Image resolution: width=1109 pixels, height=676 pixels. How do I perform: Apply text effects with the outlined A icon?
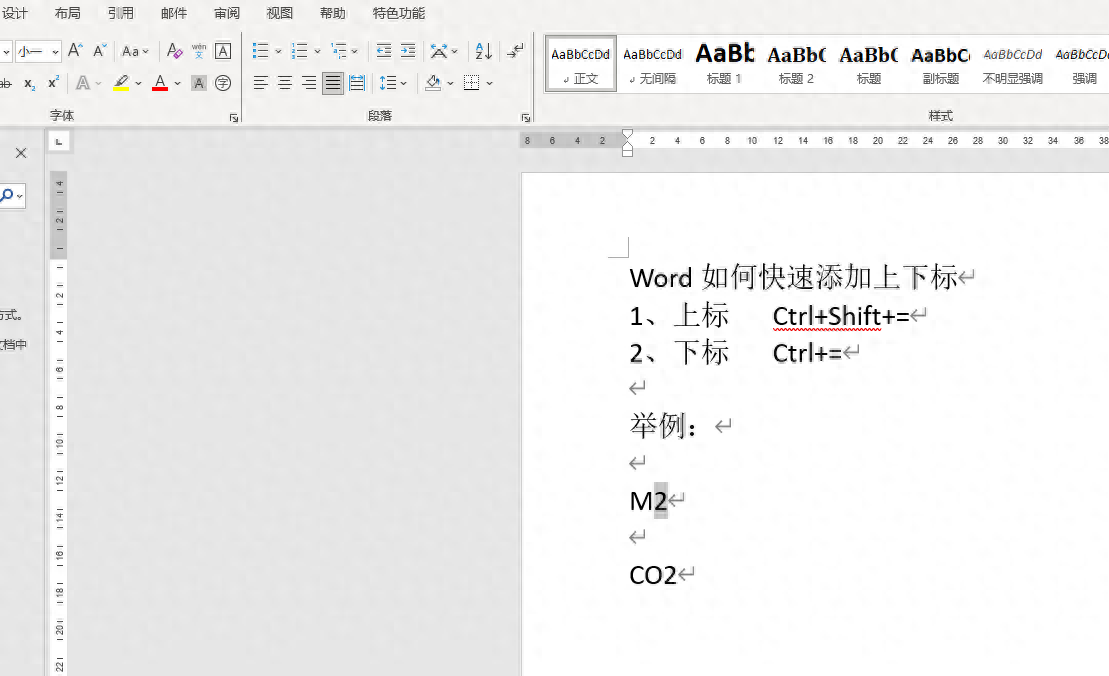coord(83,83)
